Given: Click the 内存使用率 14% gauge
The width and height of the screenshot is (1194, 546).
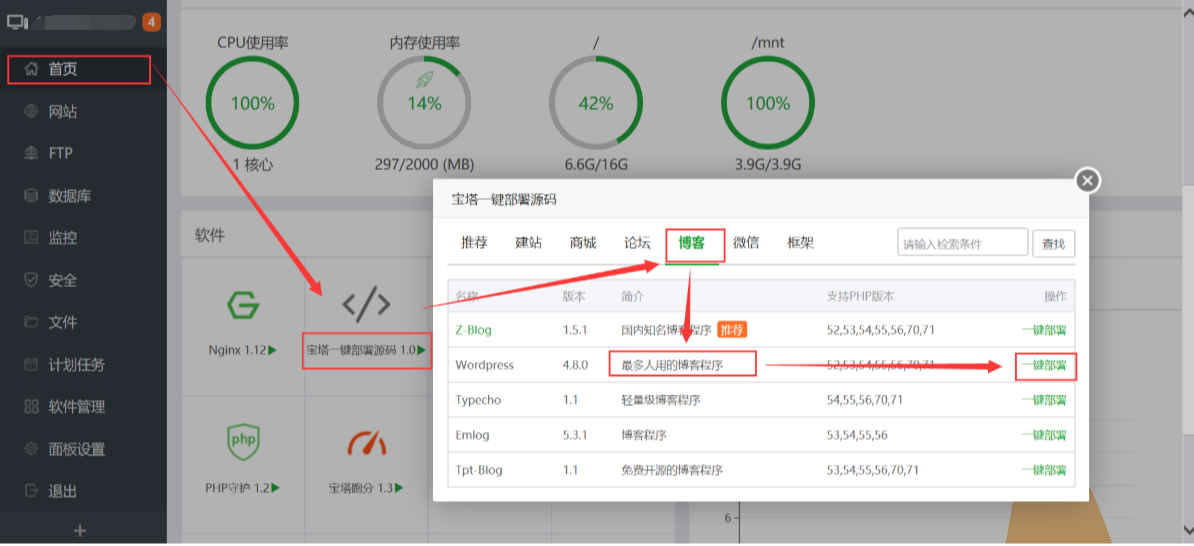Looking at the screenshot, I should tap(424, 103).
